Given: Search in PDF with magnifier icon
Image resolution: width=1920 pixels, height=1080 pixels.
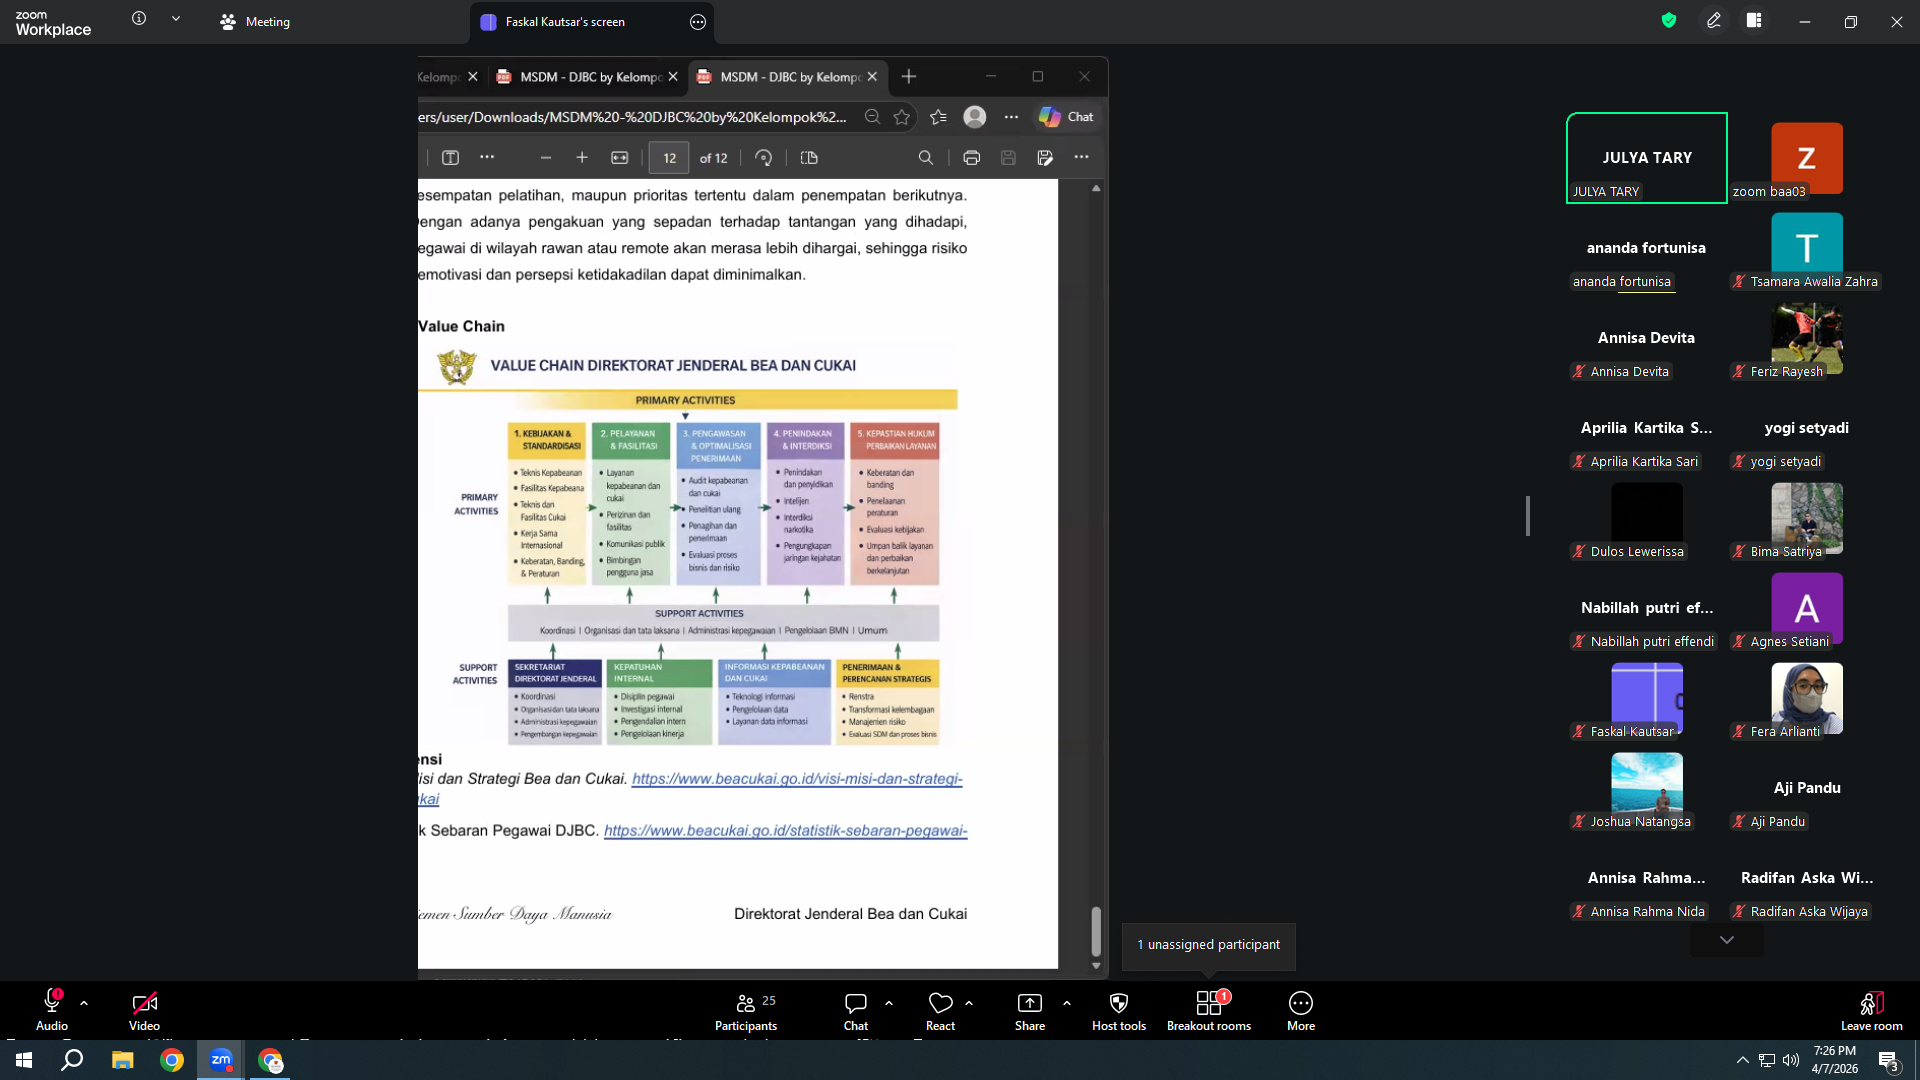Looking at the screenshot, I should pyautogui.click(x=926, y=158).
